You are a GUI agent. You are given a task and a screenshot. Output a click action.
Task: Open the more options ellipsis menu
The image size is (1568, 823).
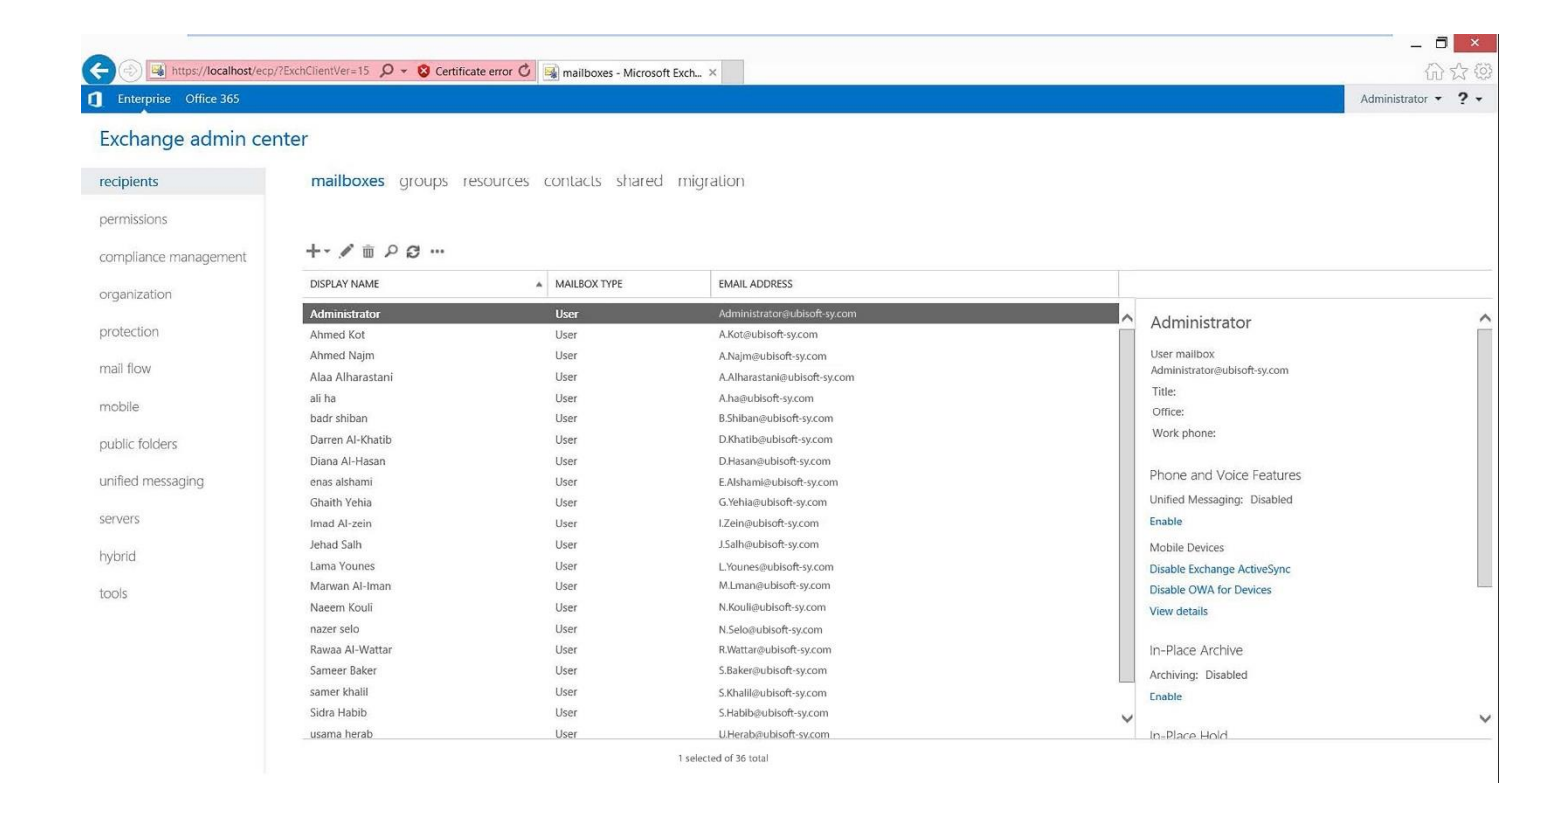437,252
